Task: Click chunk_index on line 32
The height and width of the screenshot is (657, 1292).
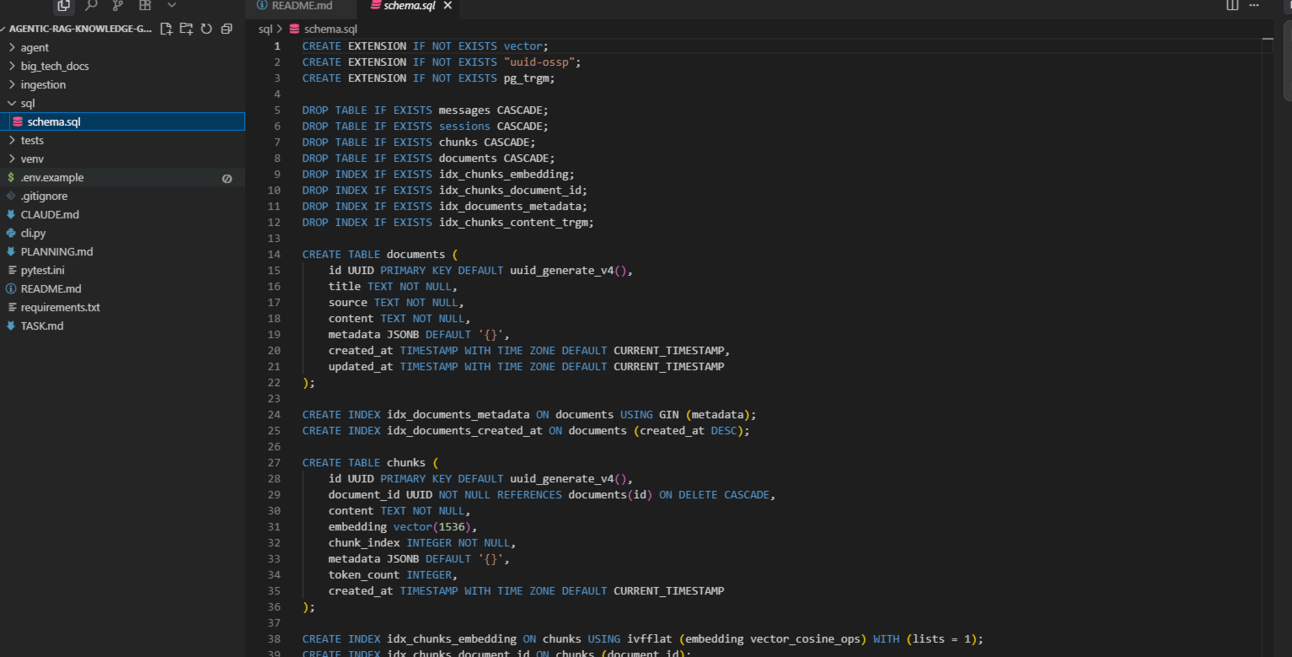Action: click(x=364, y=543)
